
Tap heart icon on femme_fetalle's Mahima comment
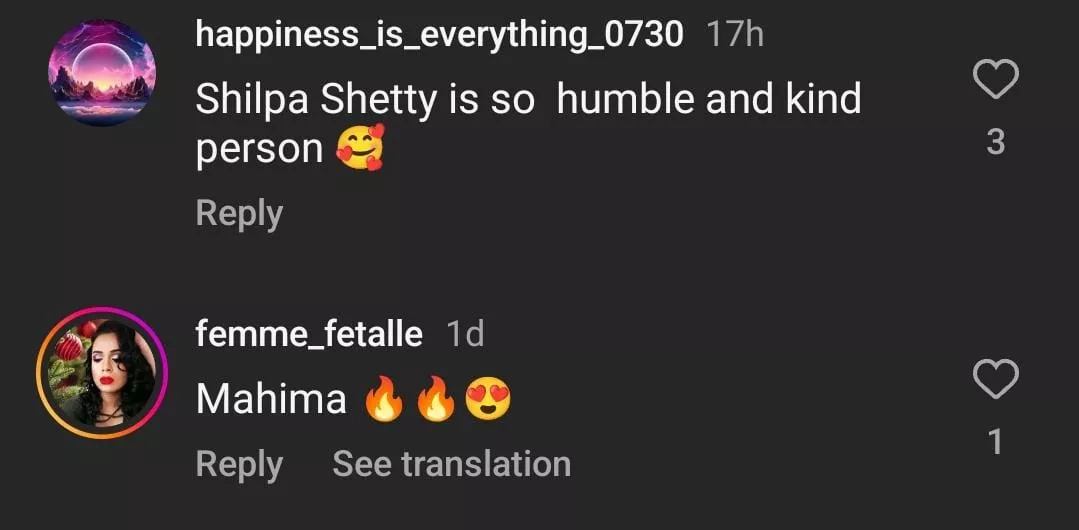point(995,380)
